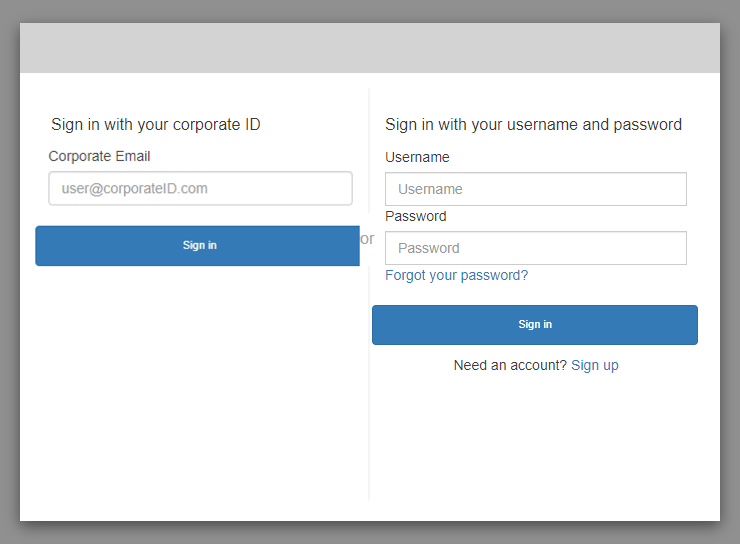Follow the Sign up link
The height and width of the screenshot is (544, 740).
click(594, 365)
